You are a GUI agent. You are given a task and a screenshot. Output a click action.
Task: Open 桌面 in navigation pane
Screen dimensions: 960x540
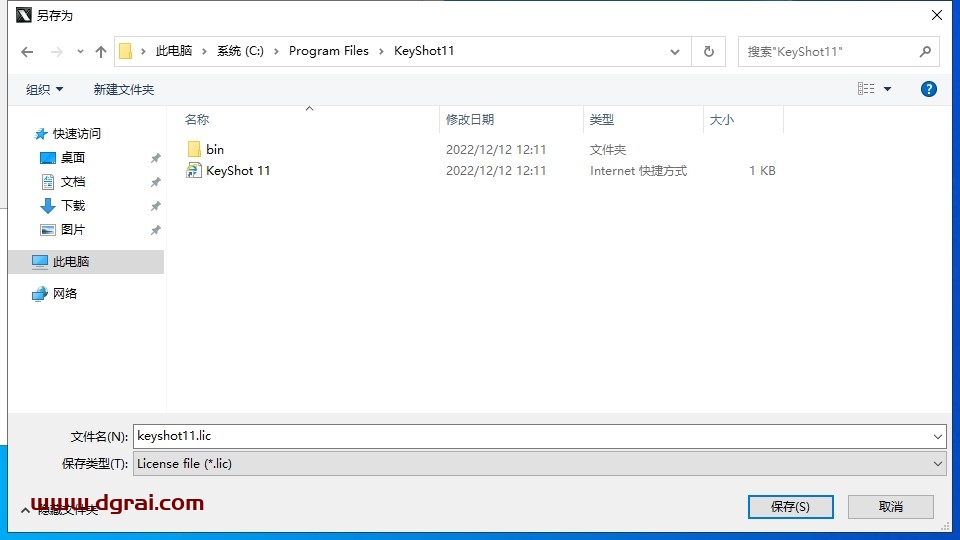73,157
